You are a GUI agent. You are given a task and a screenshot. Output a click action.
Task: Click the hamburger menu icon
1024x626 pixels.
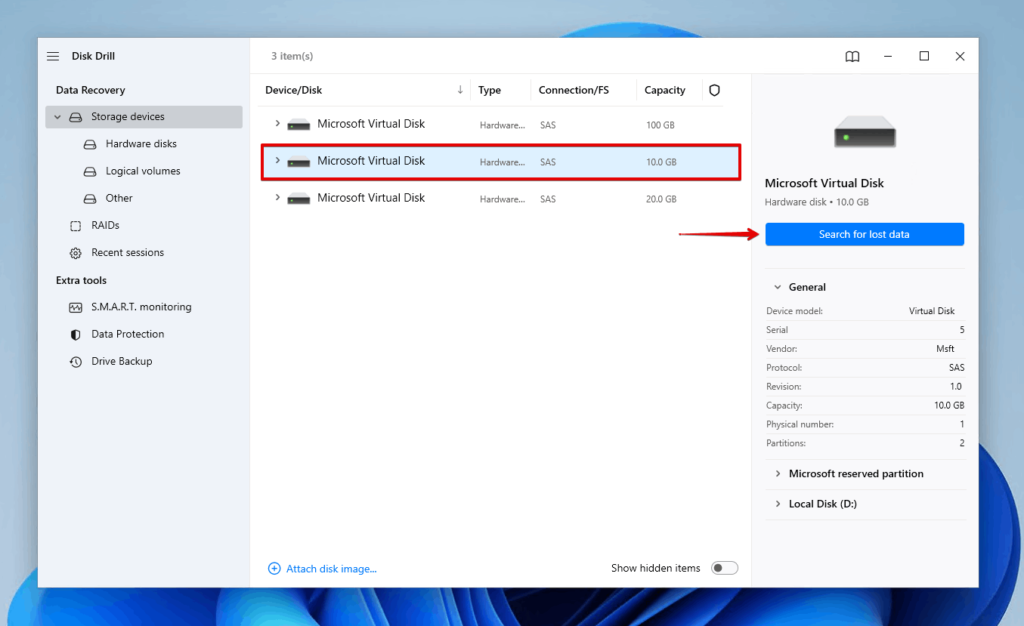pos(52,56)
